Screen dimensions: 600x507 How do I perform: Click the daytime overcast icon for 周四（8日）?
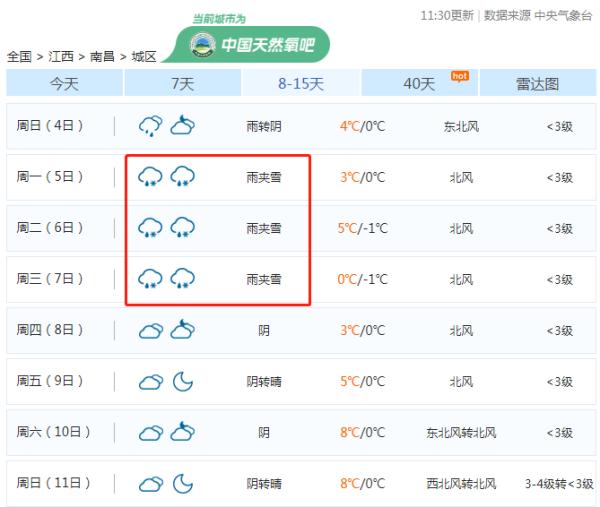[x=151, y=331]
